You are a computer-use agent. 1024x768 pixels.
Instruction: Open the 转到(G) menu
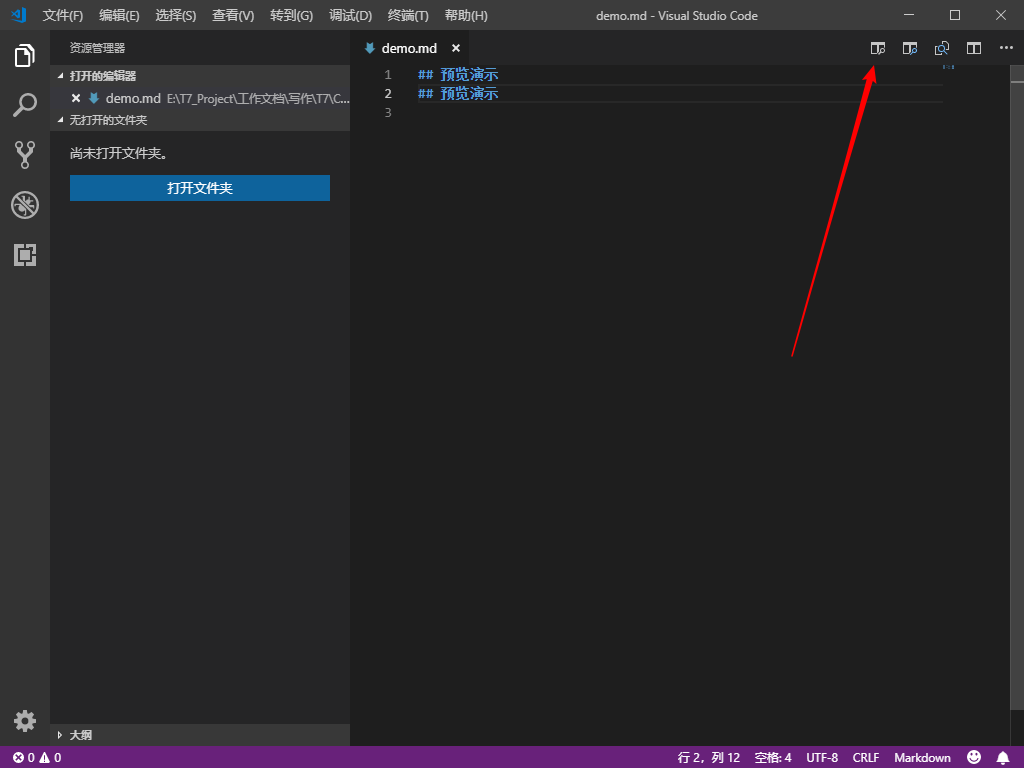(291, 16)
